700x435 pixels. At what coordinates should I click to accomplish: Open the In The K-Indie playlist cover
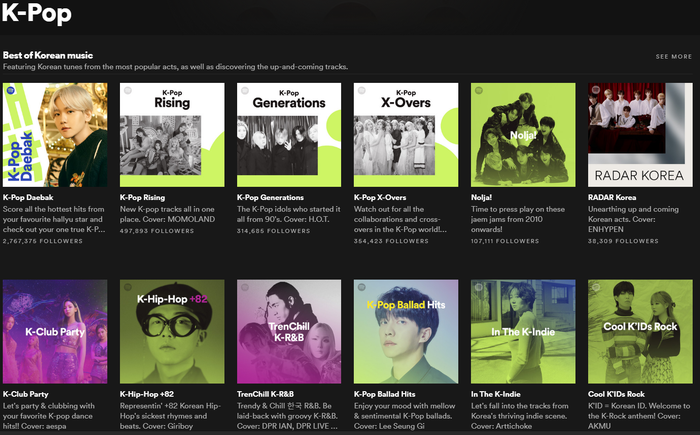(523, 331)
